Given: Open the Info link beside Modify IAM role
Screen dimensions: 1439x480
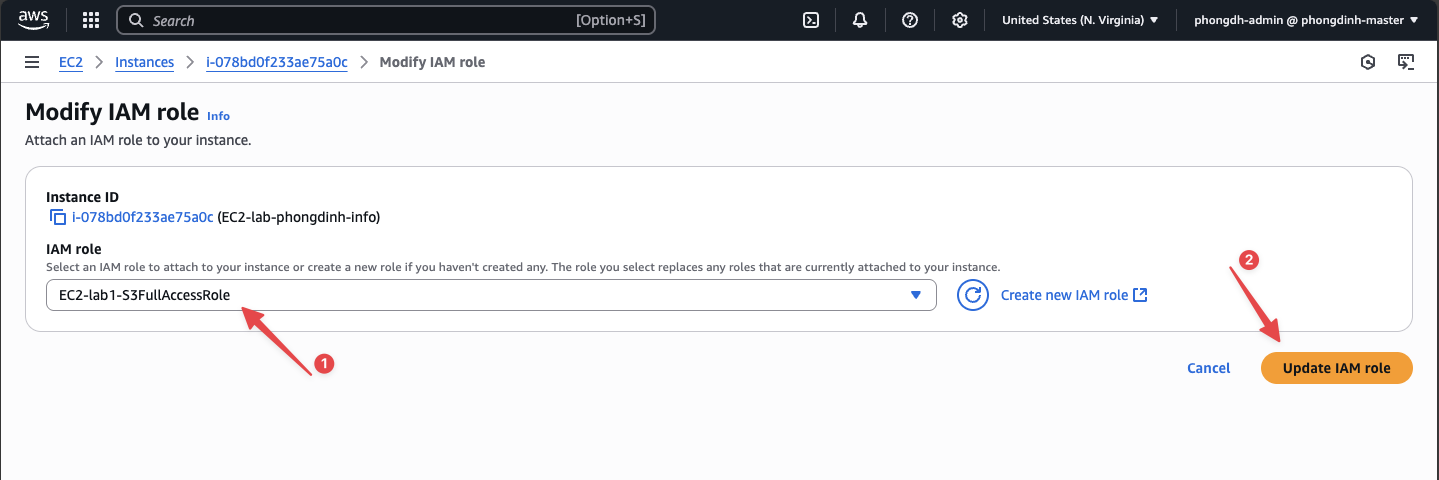Looking at the screenshot, I should [x=218, y=116].
